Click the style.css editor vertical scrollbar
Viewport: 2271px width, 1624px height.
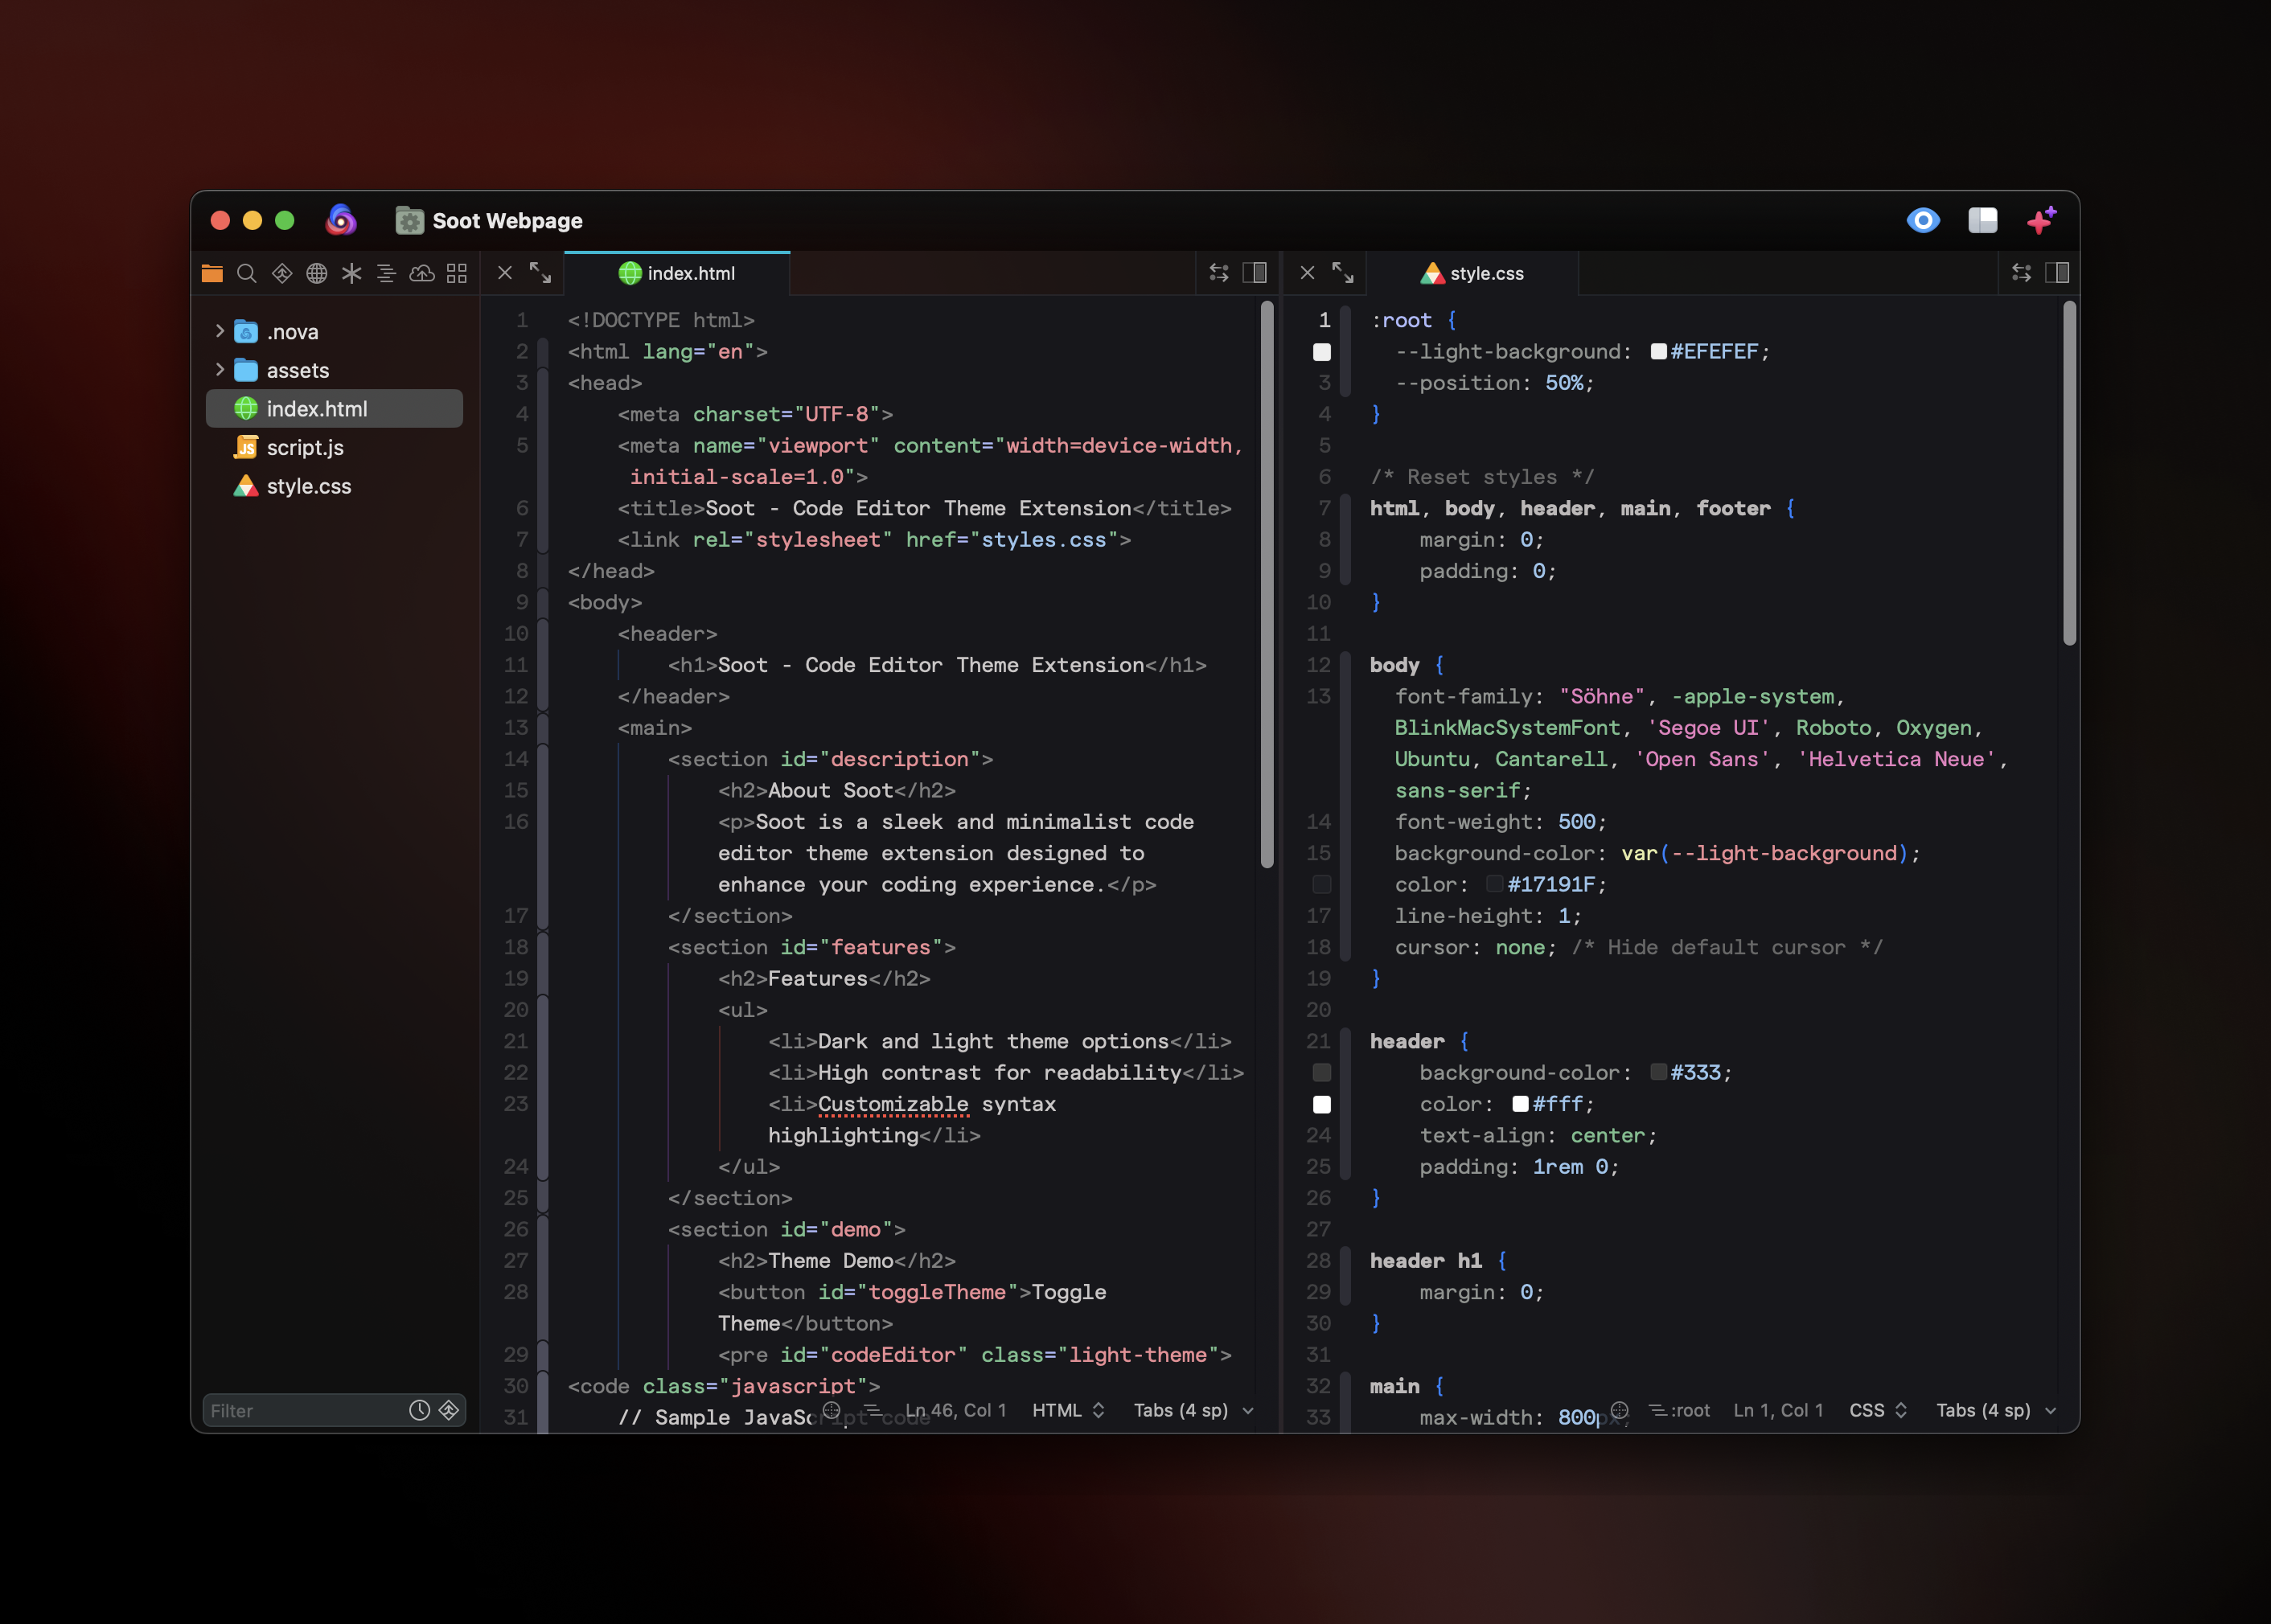[x=2069, y=474]
